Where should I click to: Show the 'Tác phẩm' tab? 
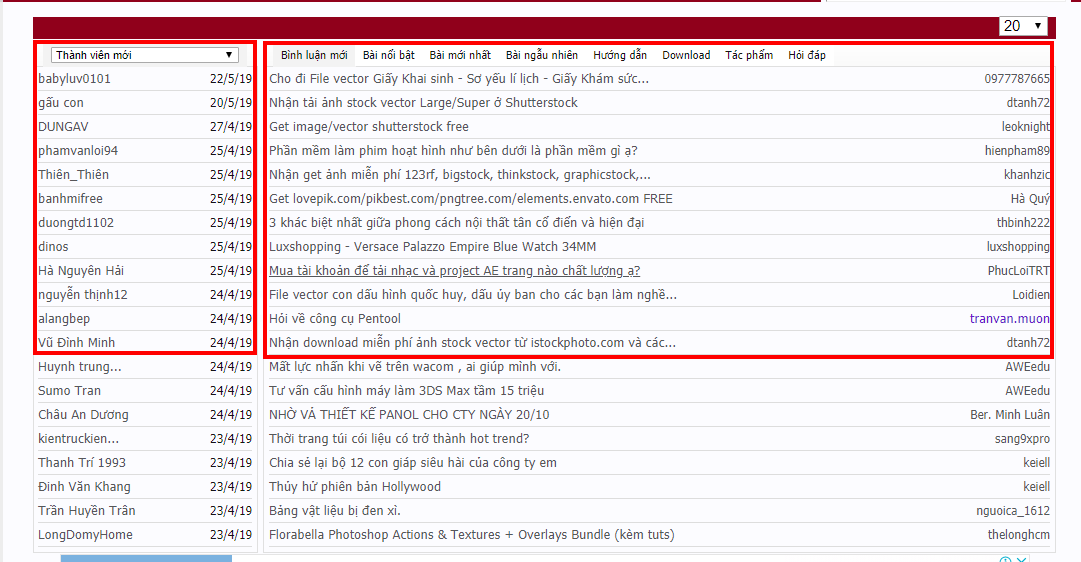tap(749, 55)
